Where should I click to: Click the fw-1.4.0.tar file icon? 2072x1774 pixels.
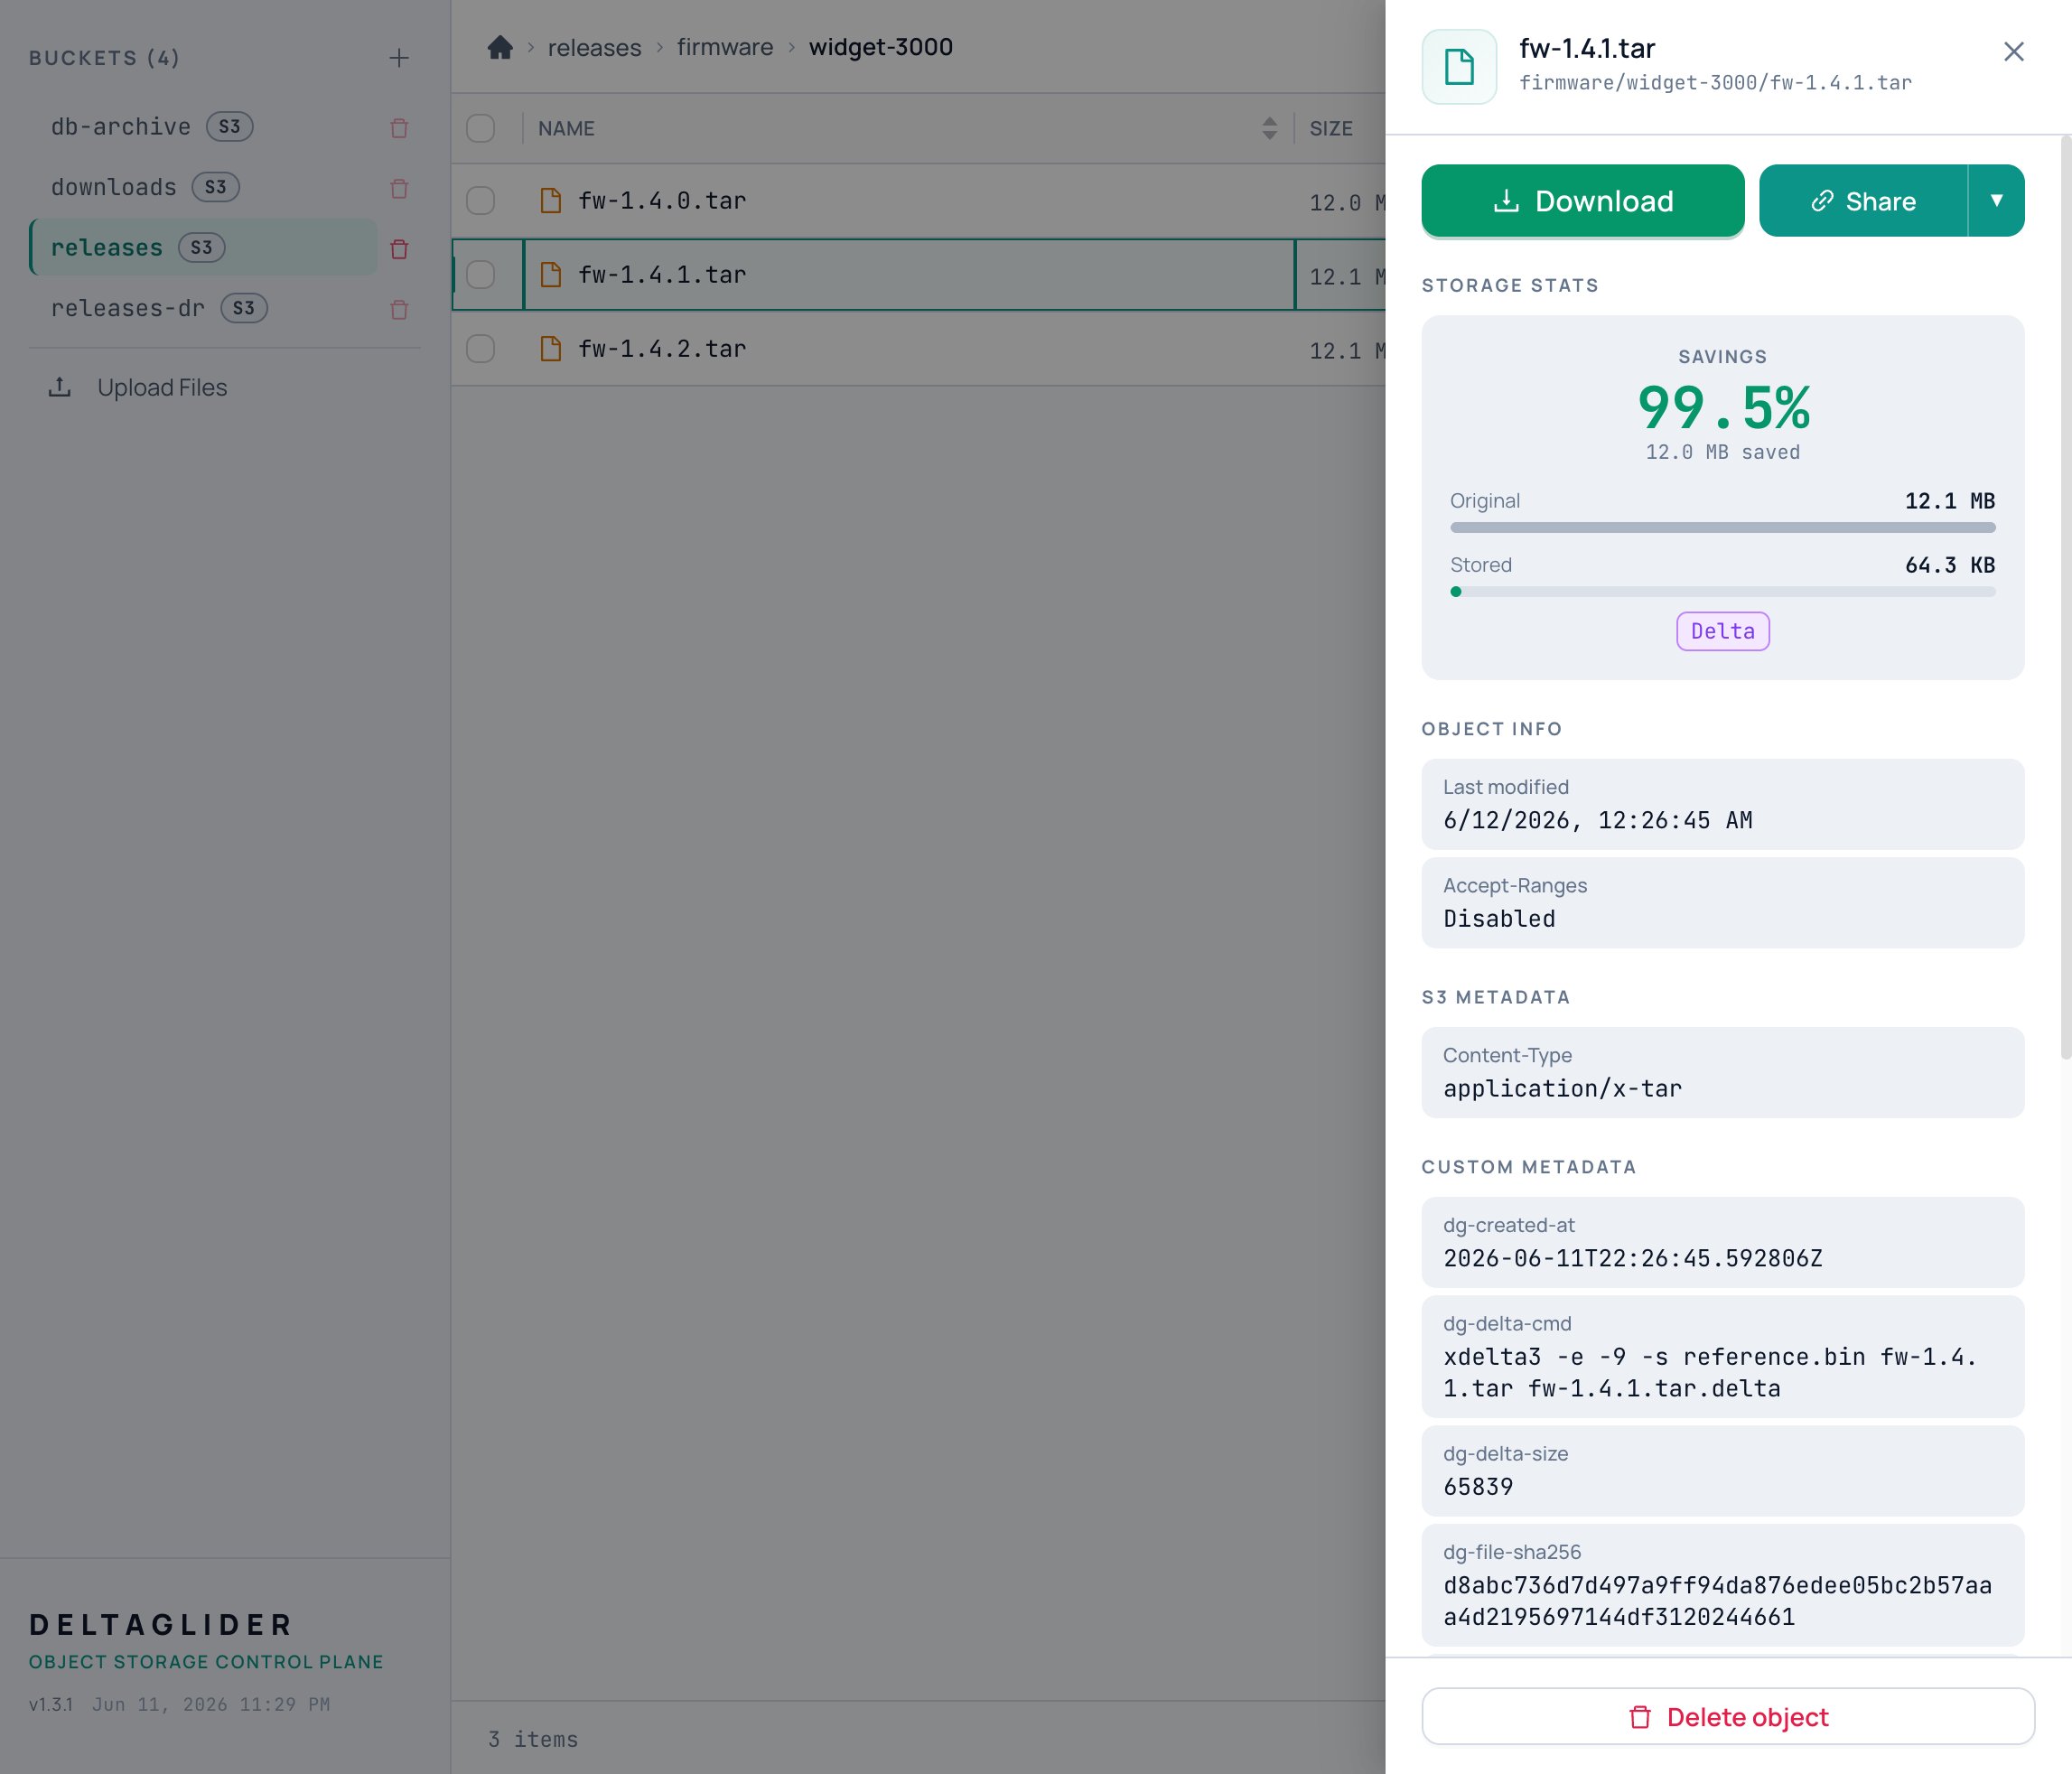point(550,201)
